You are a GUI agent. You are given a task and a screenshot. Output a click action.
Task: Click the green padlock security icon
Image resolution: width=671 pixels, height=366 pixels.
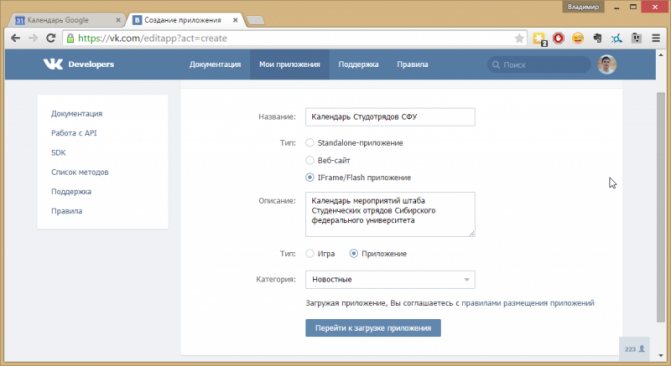point(70,38)
